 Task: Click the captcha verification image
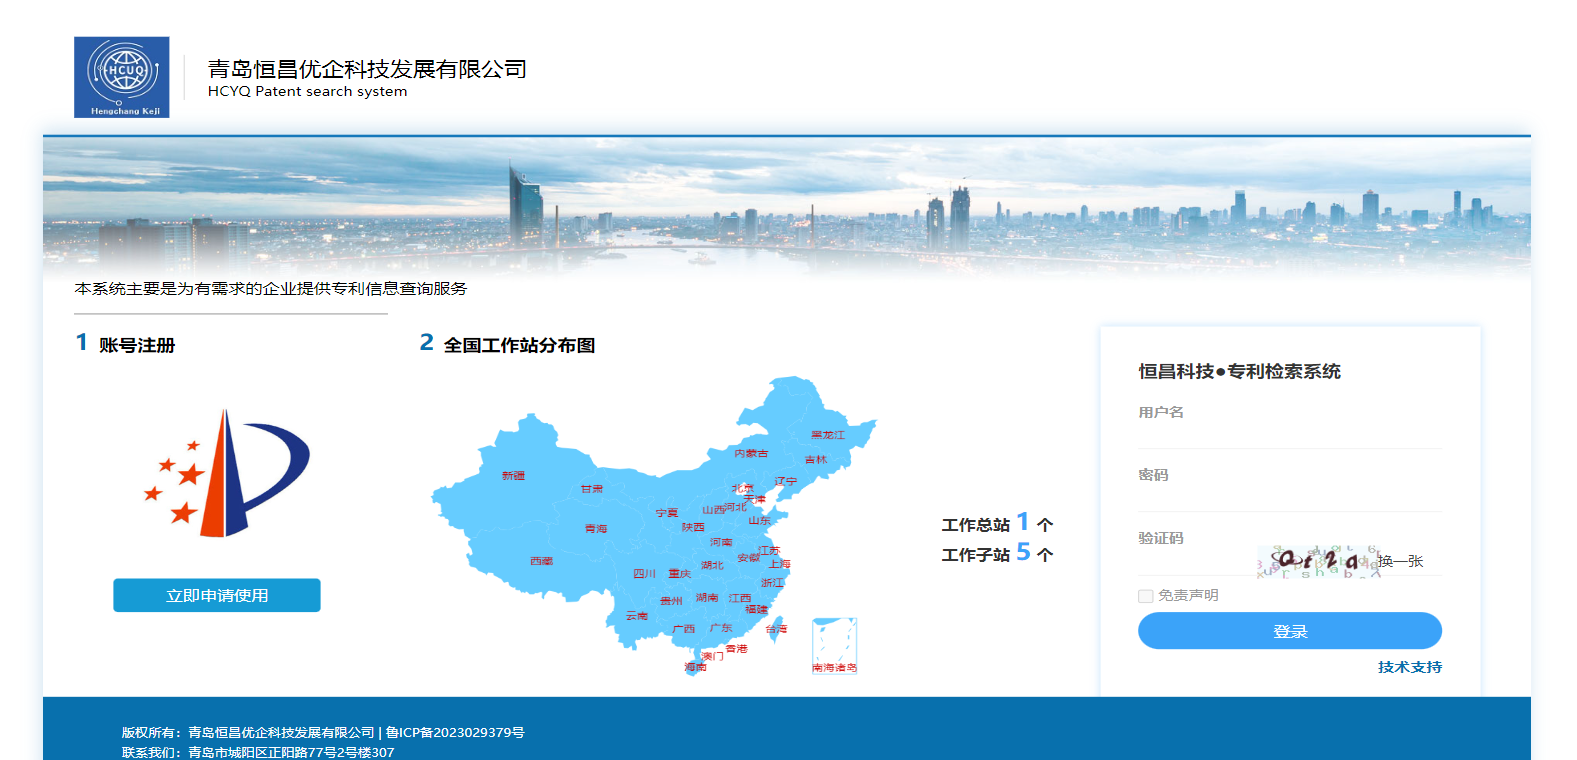[x=1316, y=562]
